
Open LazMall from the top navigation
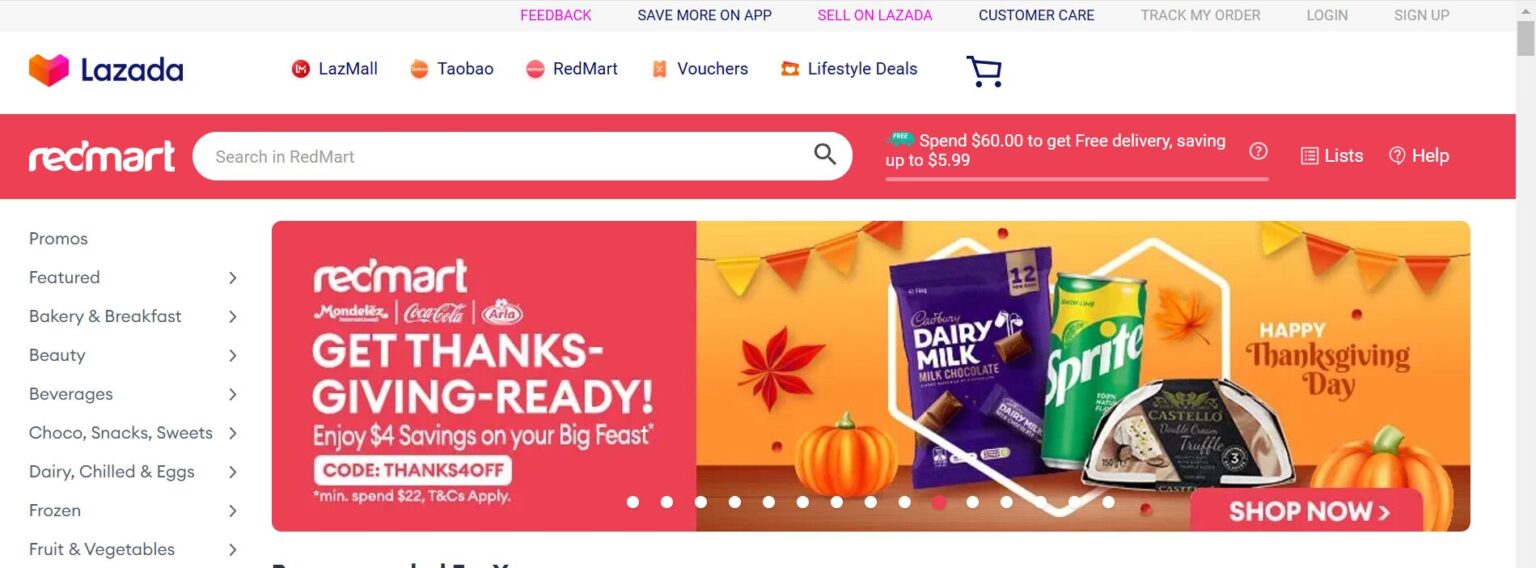tap(334, 69)
